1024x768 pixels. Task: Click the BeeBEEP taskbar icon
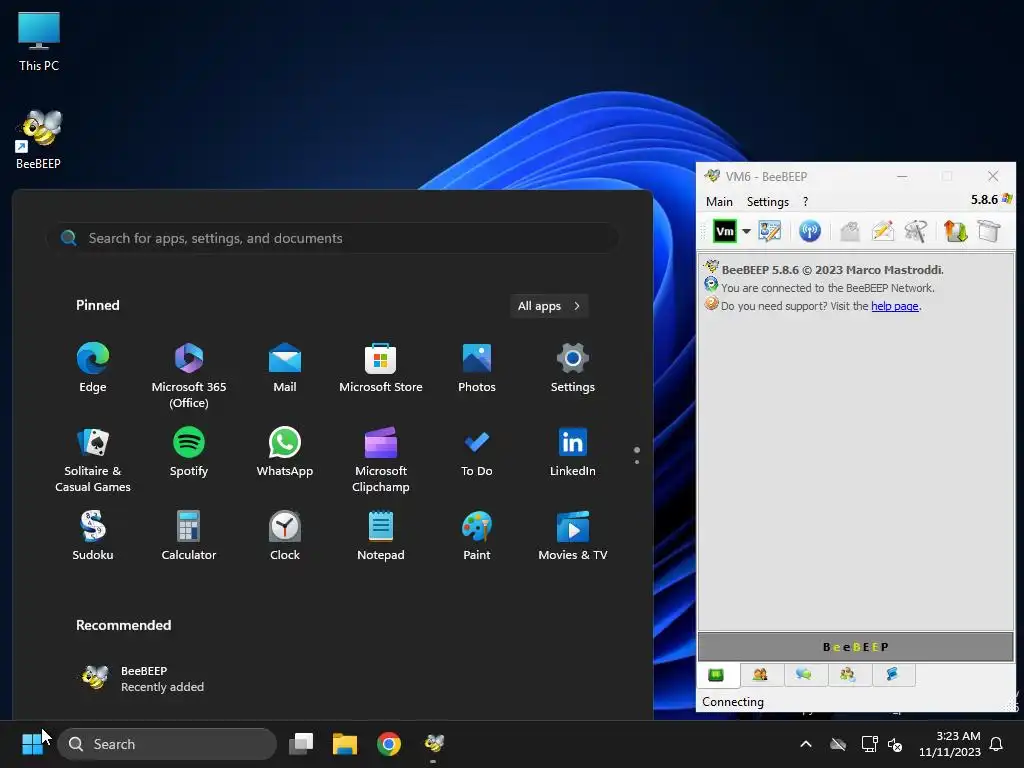coord(434,744)
